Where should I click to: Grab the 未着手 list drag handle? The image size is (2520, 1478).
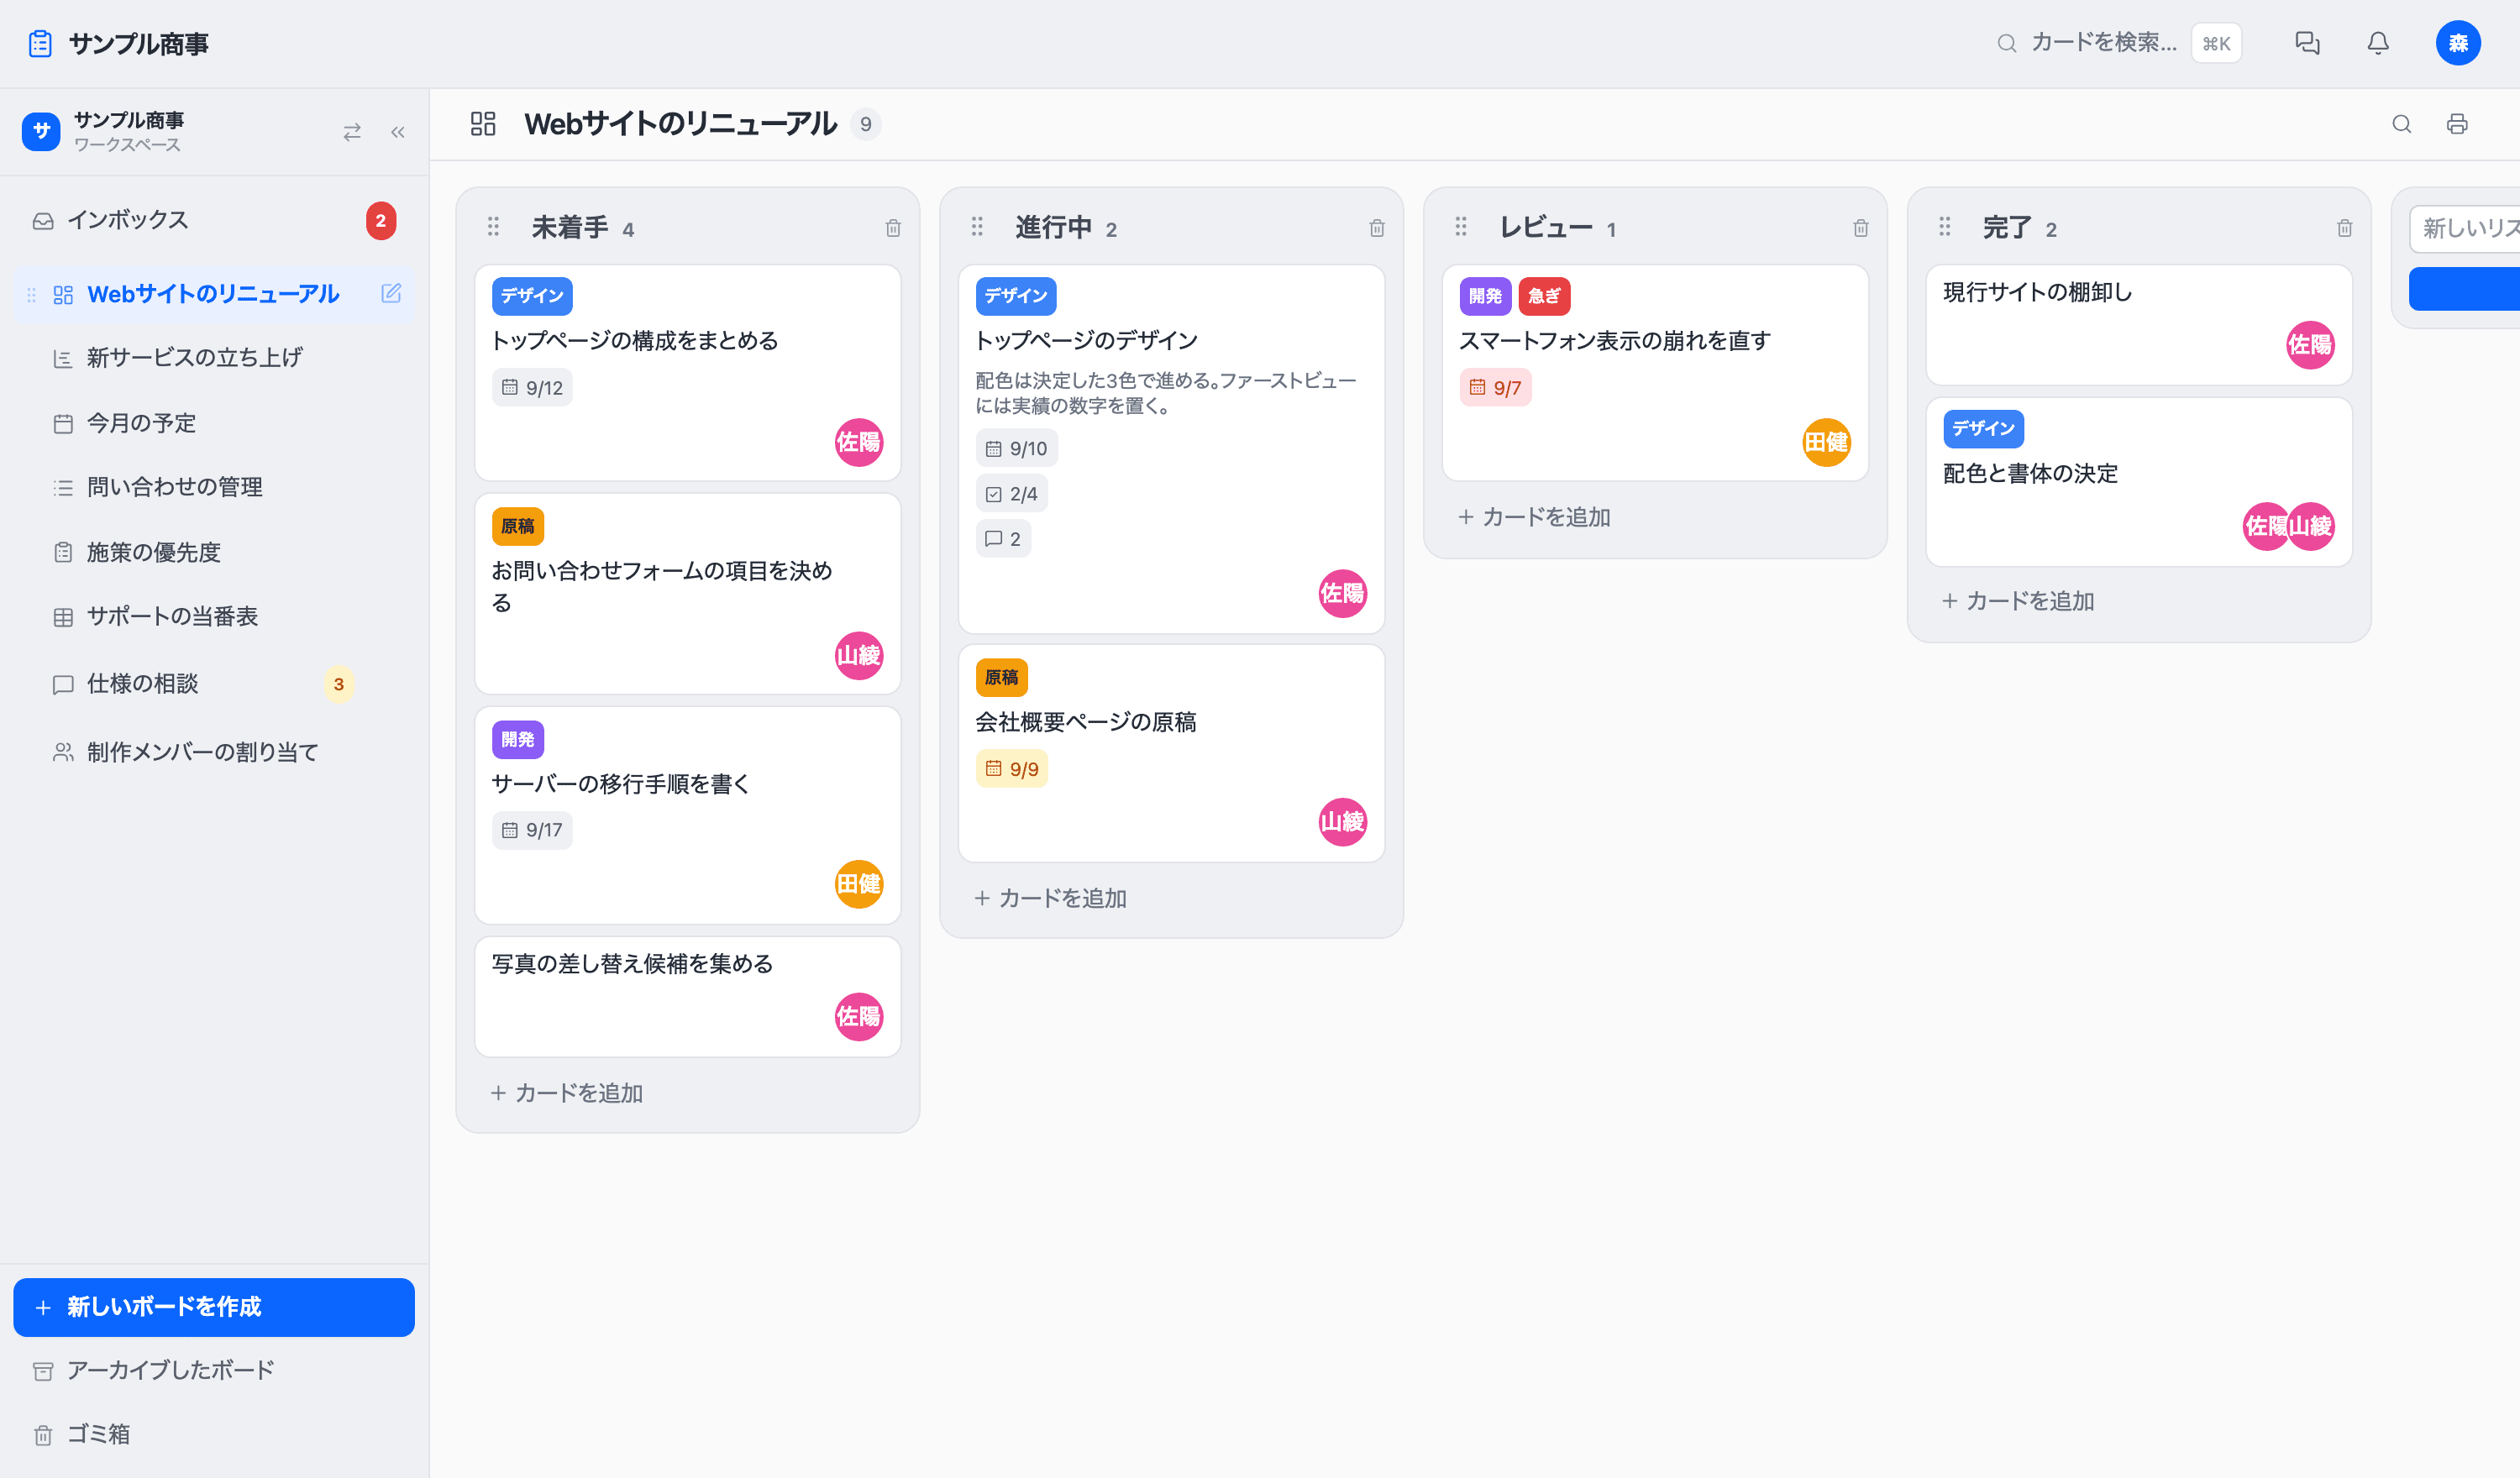493,227
